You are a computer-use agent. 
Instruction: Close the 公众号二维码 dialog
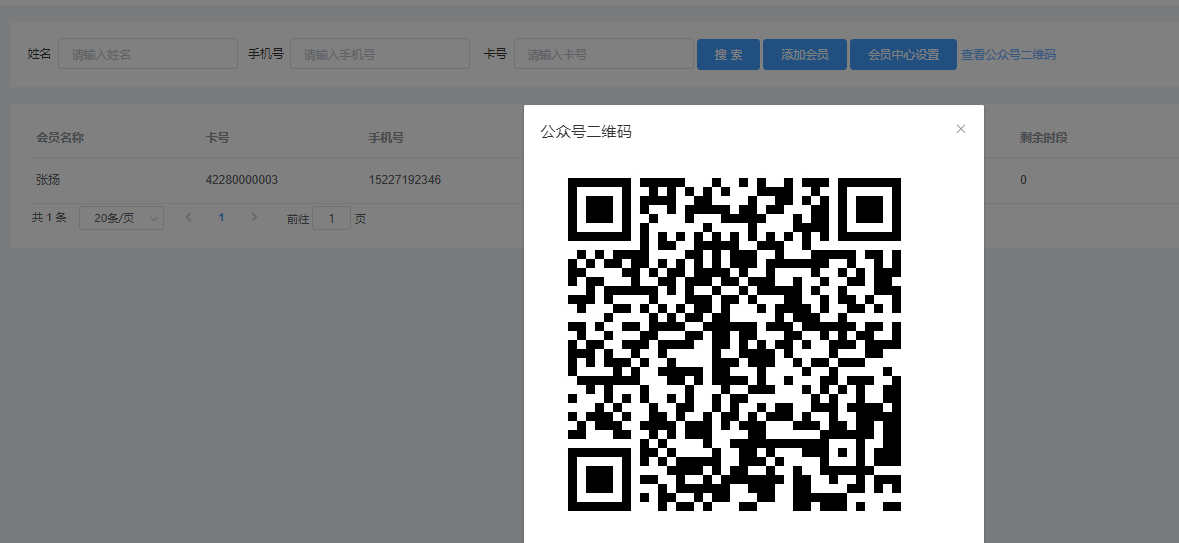961,129
